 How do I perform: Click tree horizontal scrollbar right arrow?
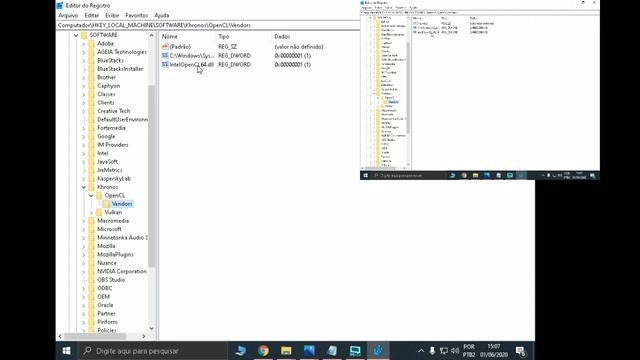pos(144,336)
